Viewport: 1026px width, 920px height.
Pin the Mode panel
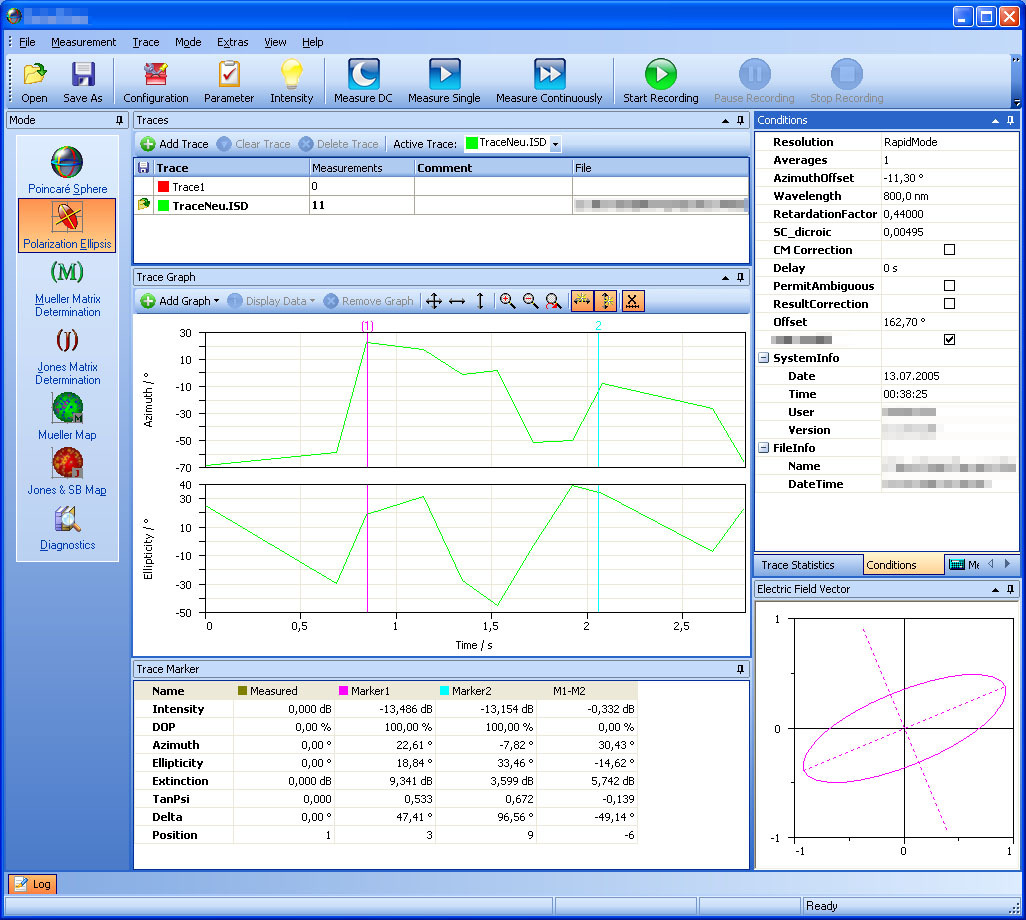point(119,120)
